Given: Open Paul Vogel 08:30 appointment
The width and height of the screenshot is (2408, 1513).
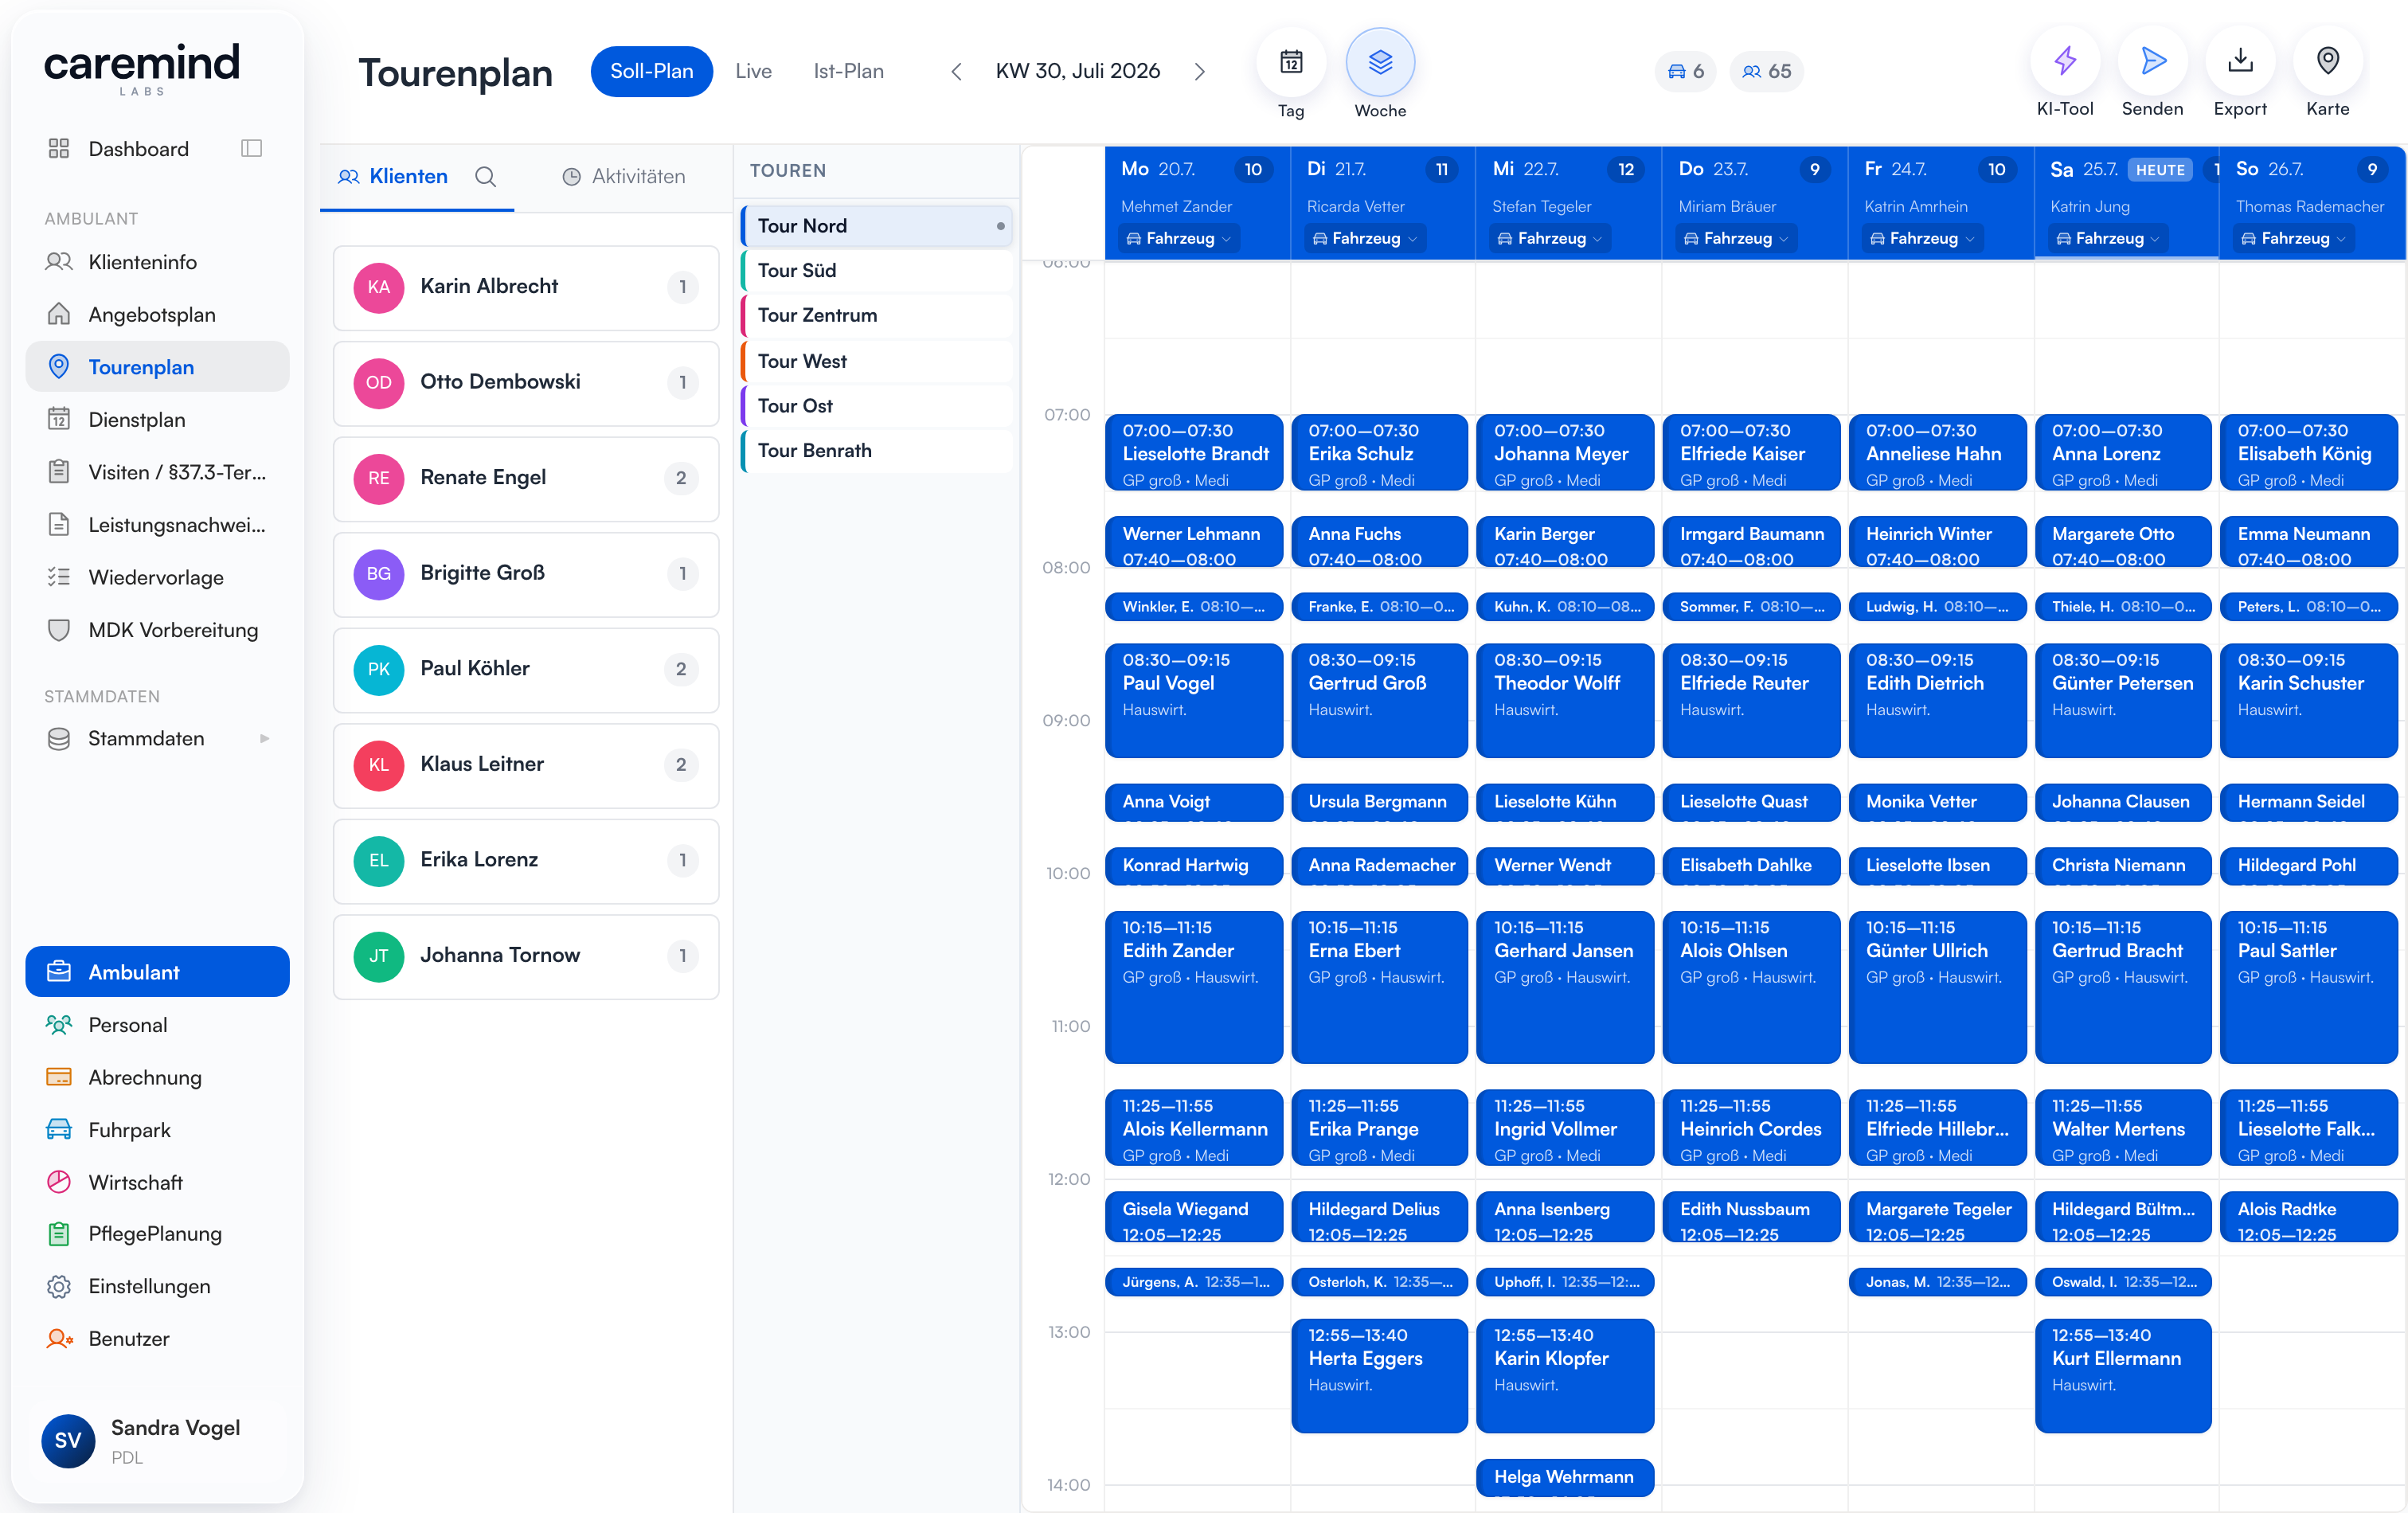Looking at the screenshot, I should tap(1194, 701).
